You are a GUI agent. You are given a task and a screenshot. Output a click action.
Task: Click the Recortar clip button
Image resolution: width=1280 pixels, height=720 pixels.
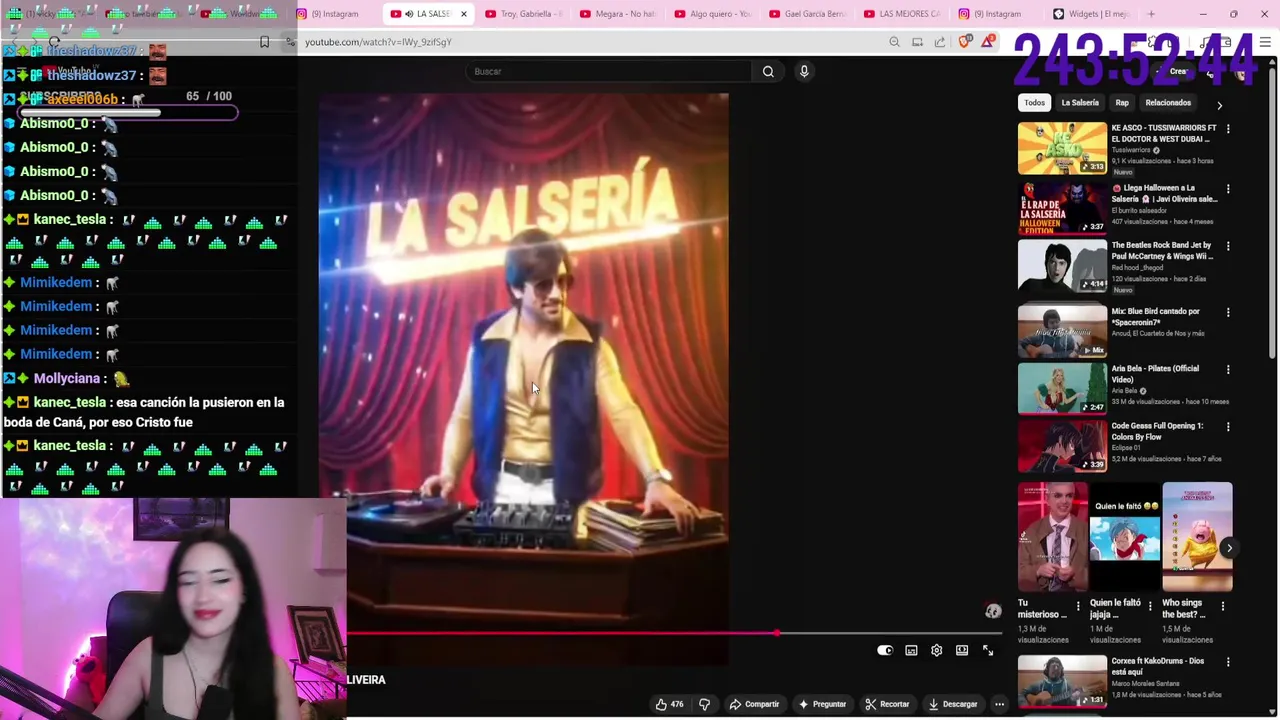click(x=887, y=704)
